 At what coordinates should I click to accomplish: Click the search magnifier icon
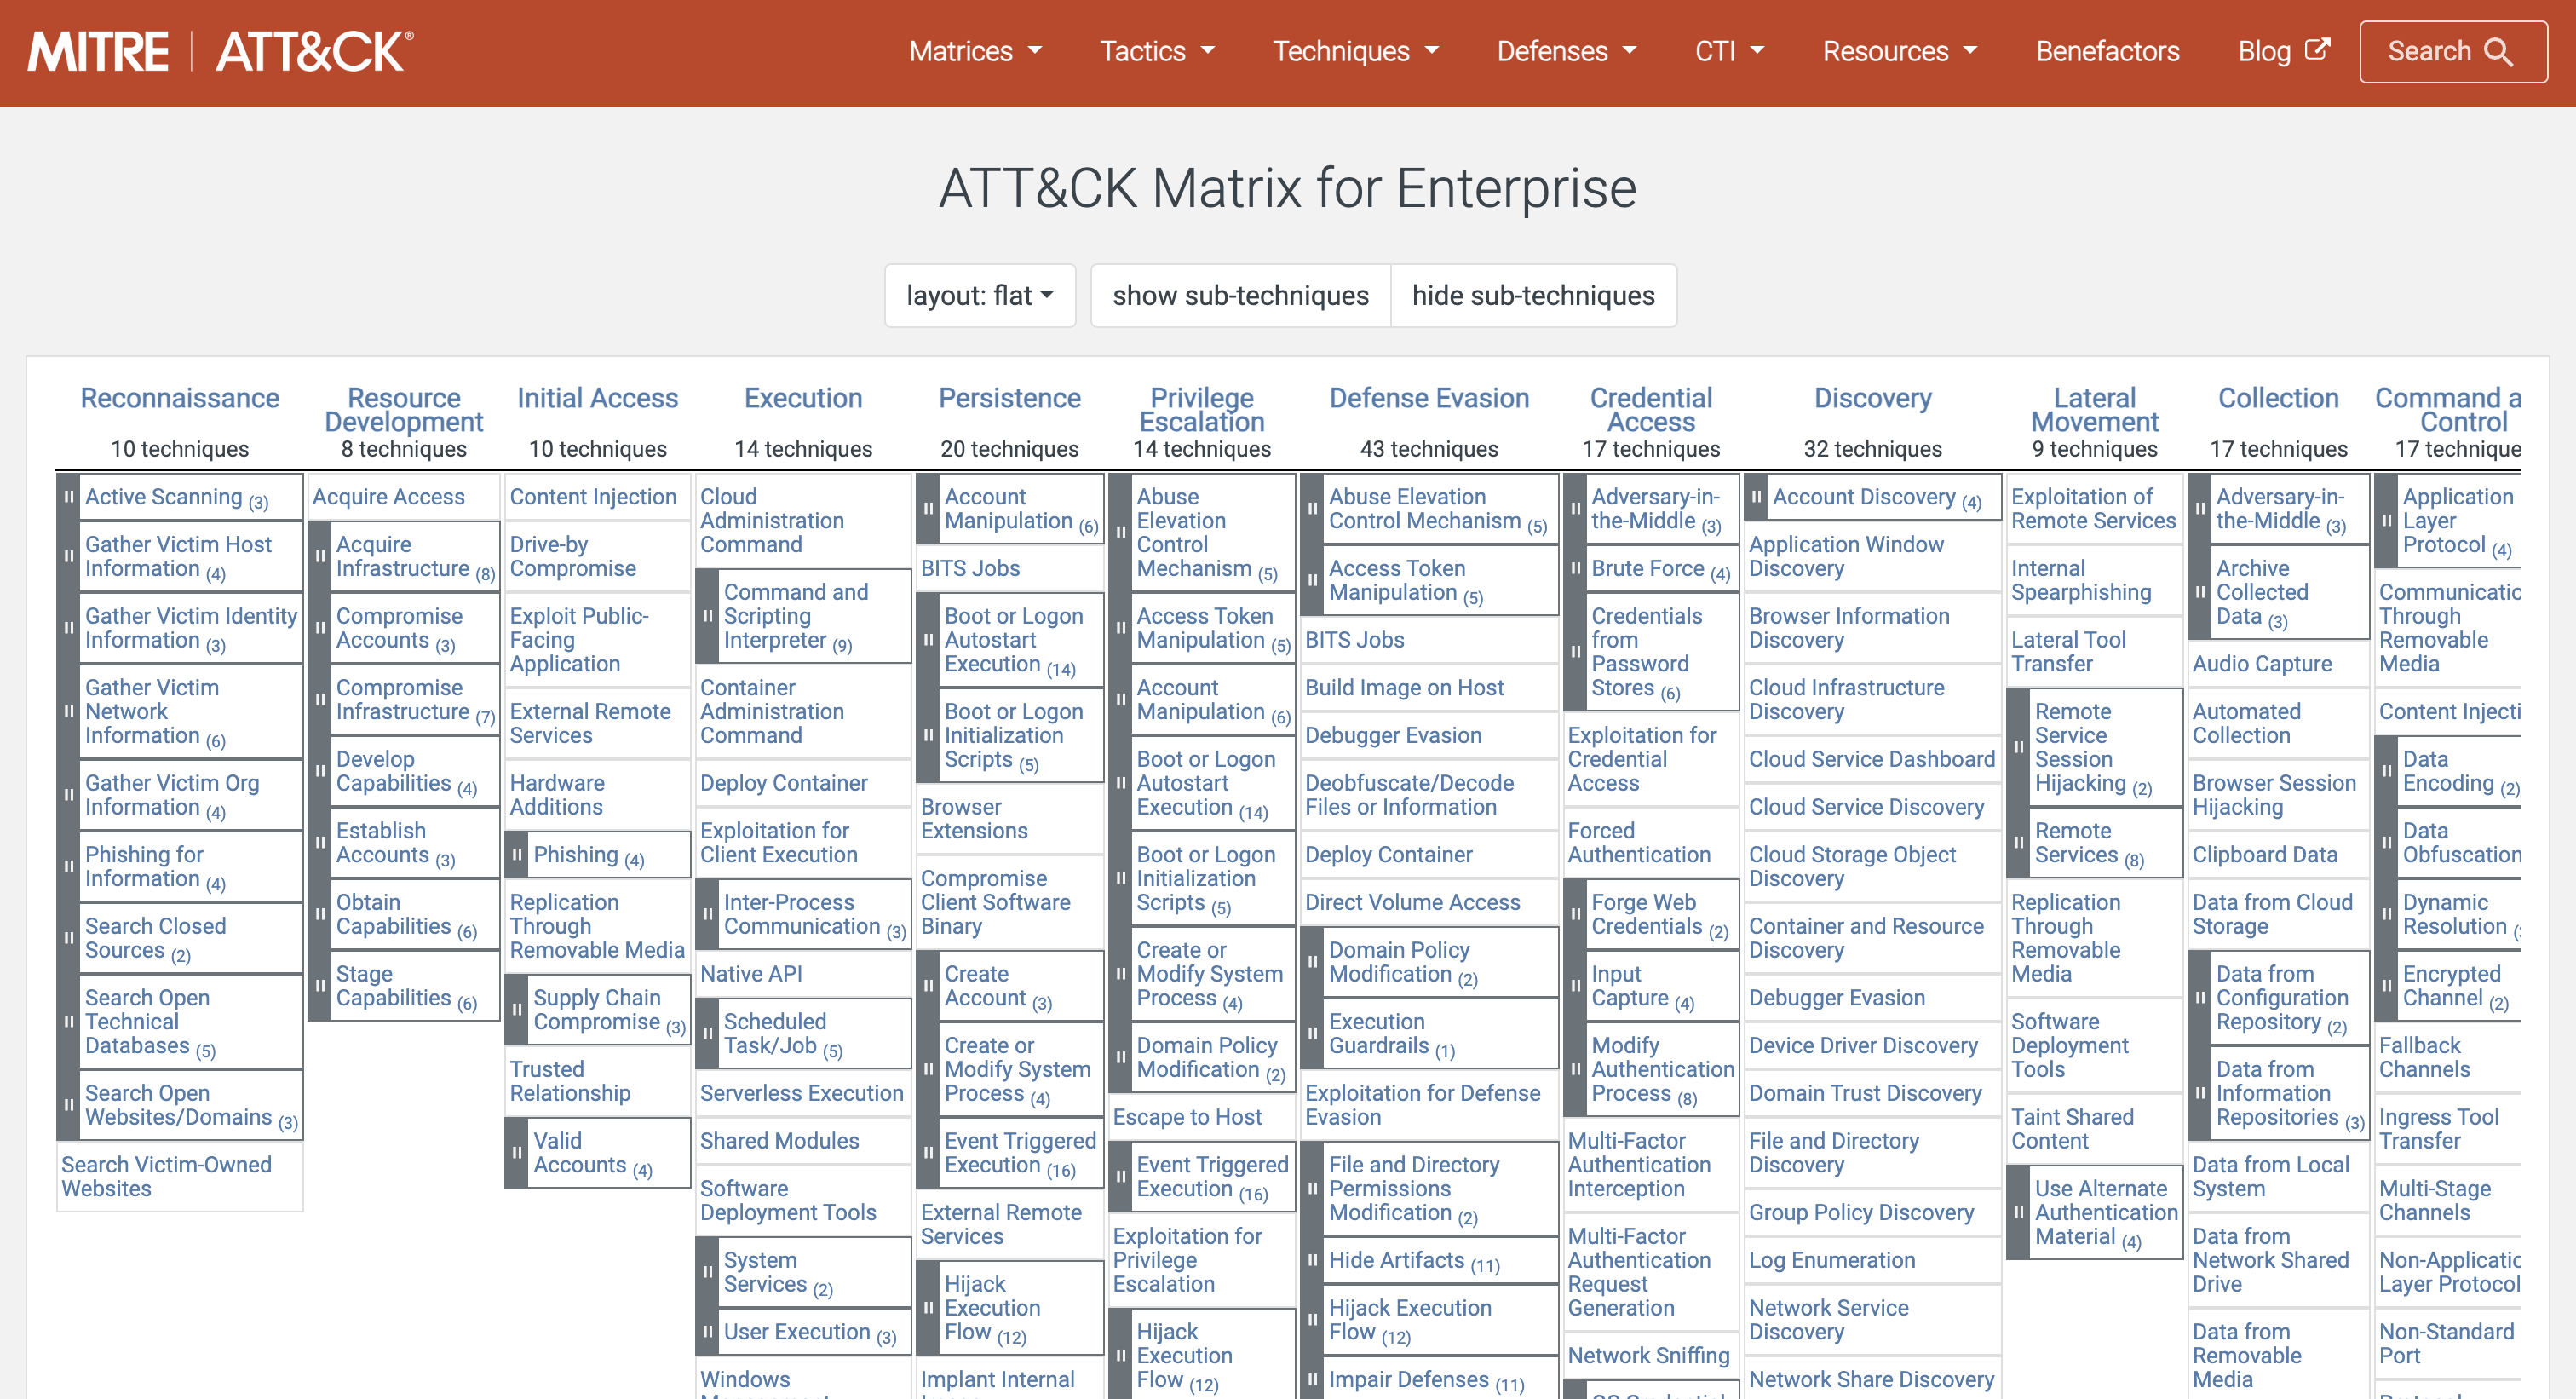tap(2499, 52)
